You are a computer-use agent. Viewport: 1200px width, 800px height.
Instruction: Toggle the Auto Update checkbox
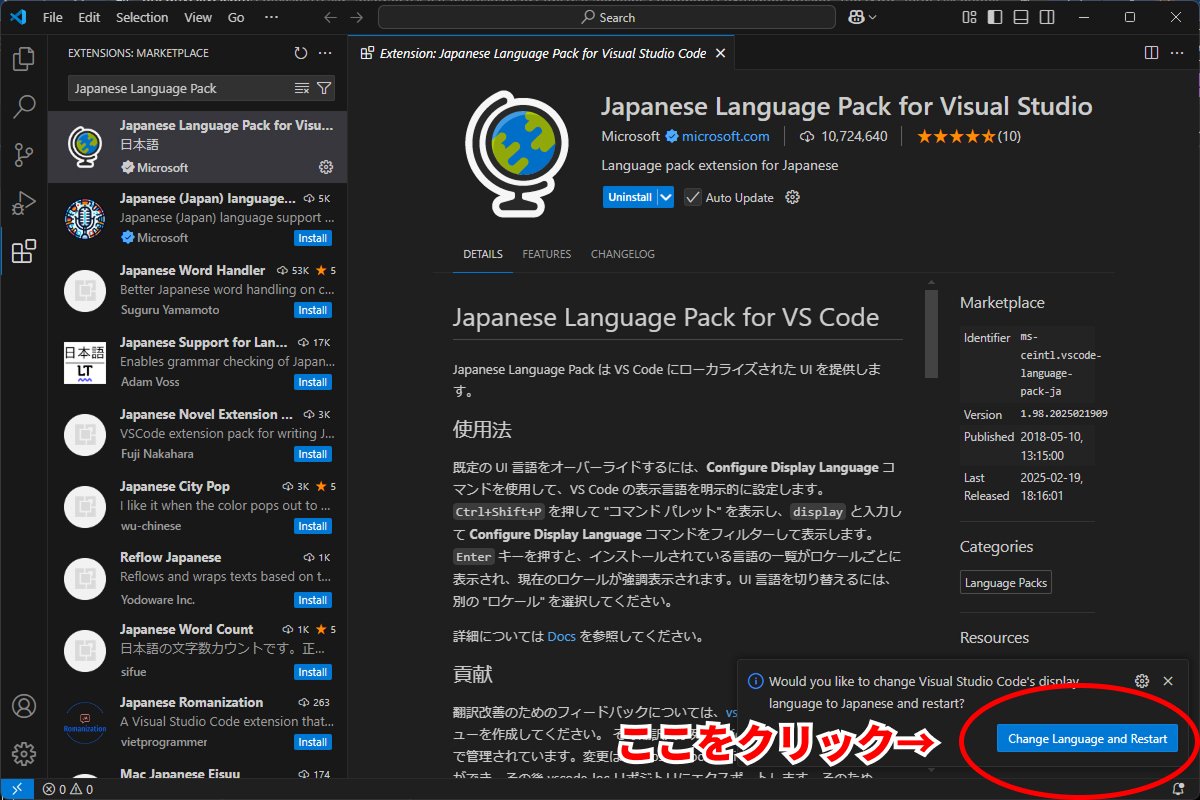coord(692,197)
